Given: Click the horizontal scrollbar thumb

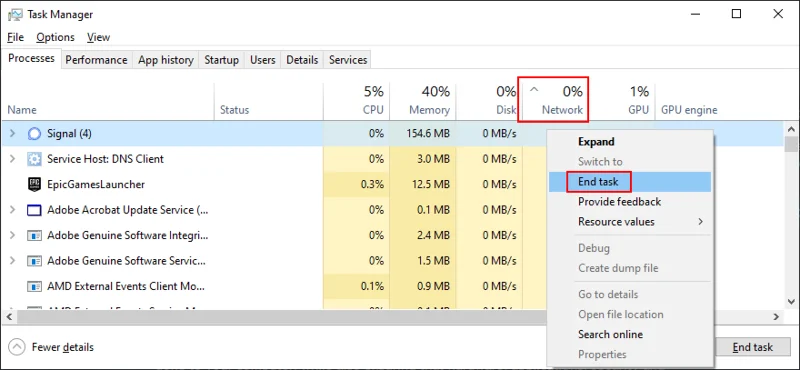Looking at the screenshot, I should [x=281, y=317].
